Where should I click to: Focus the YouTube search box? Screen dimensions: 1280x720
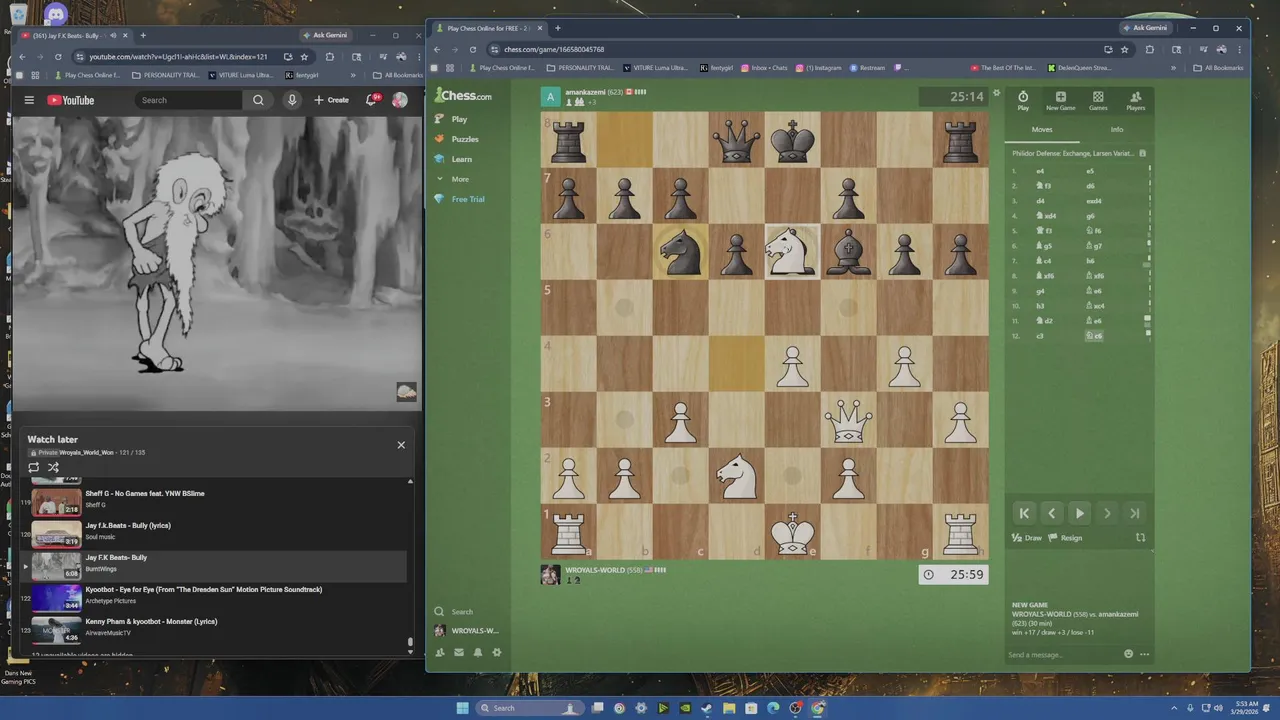pos(188,100)
